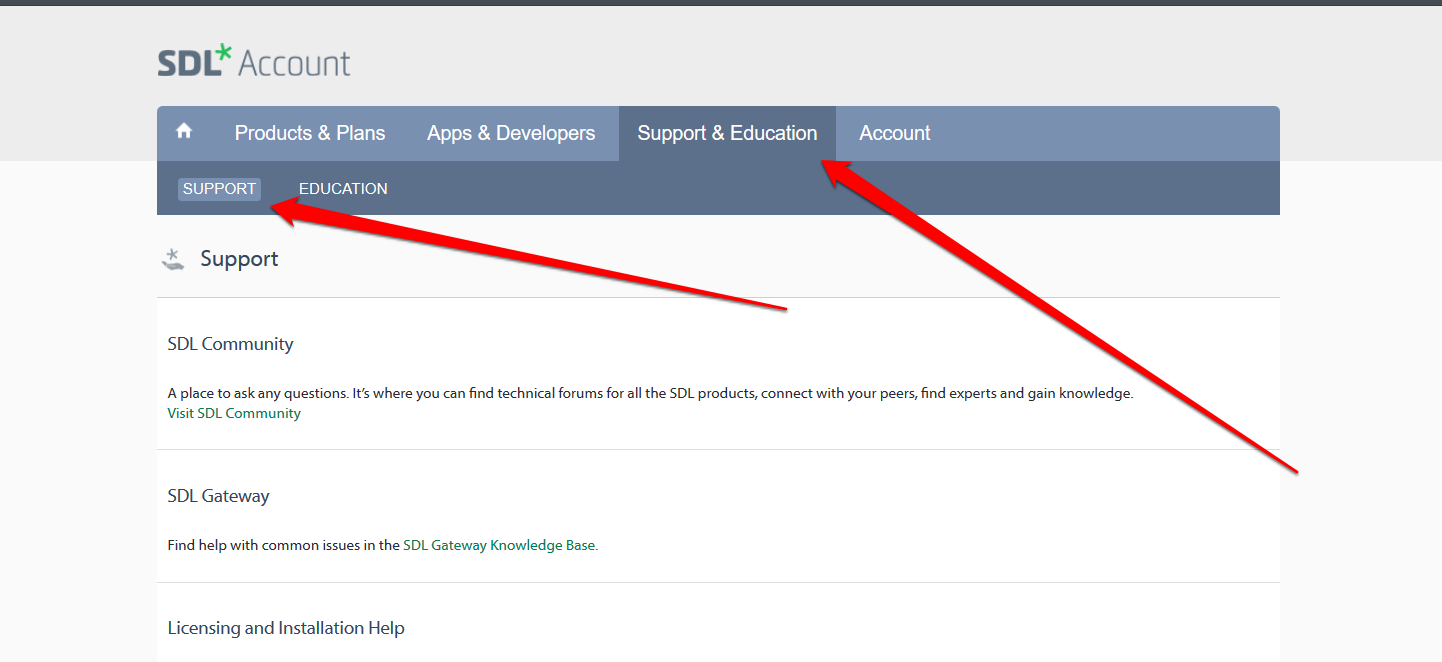
Task: Open the SDL Gateway Knowledge Base link
Action: 499,545
